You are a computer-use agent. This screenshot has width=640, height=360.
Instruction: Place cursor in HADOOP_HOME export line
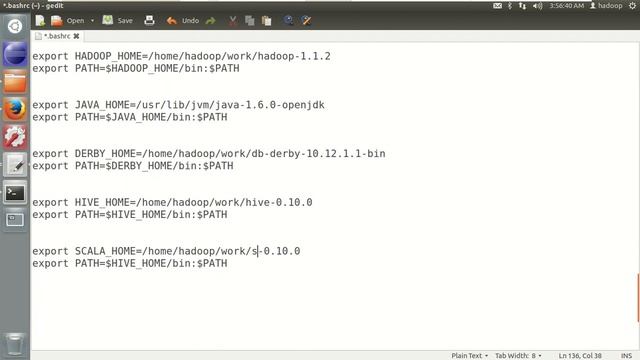[x=181, y=56]
